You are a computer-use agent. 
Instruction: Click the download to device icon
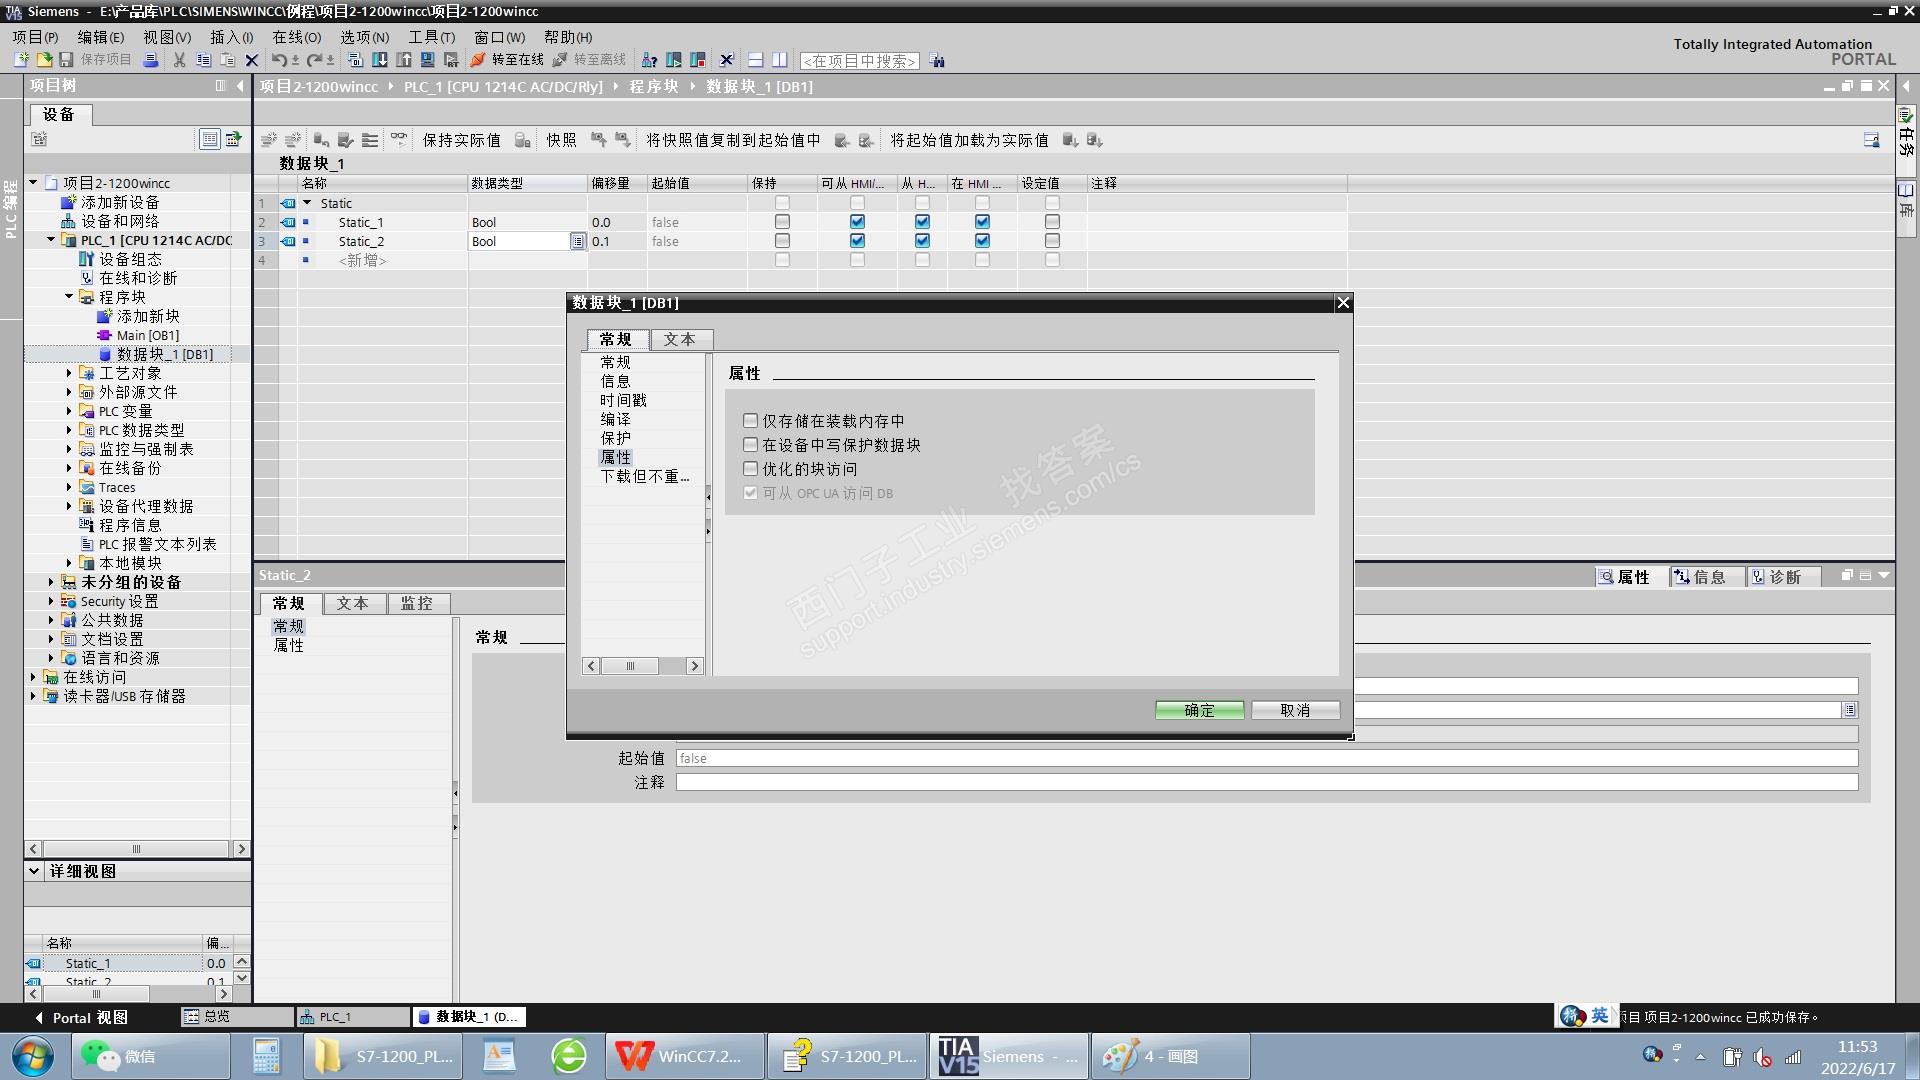380,60
